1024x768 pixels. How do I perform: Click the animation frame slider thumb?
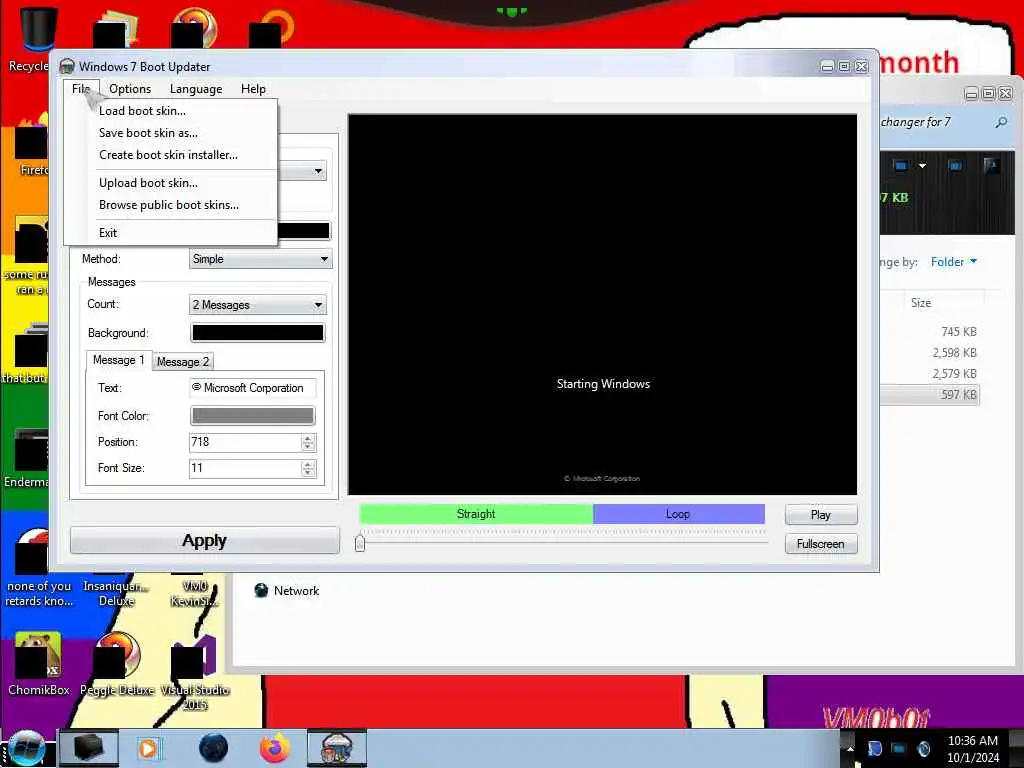coord(360,543)
